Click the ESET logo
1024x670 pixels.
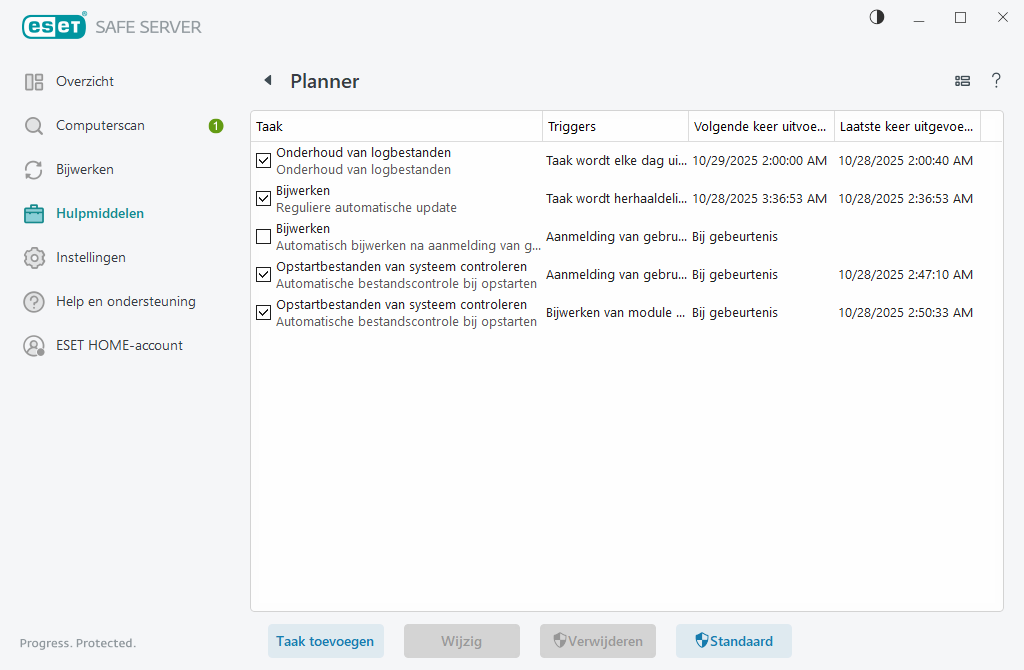54,25
